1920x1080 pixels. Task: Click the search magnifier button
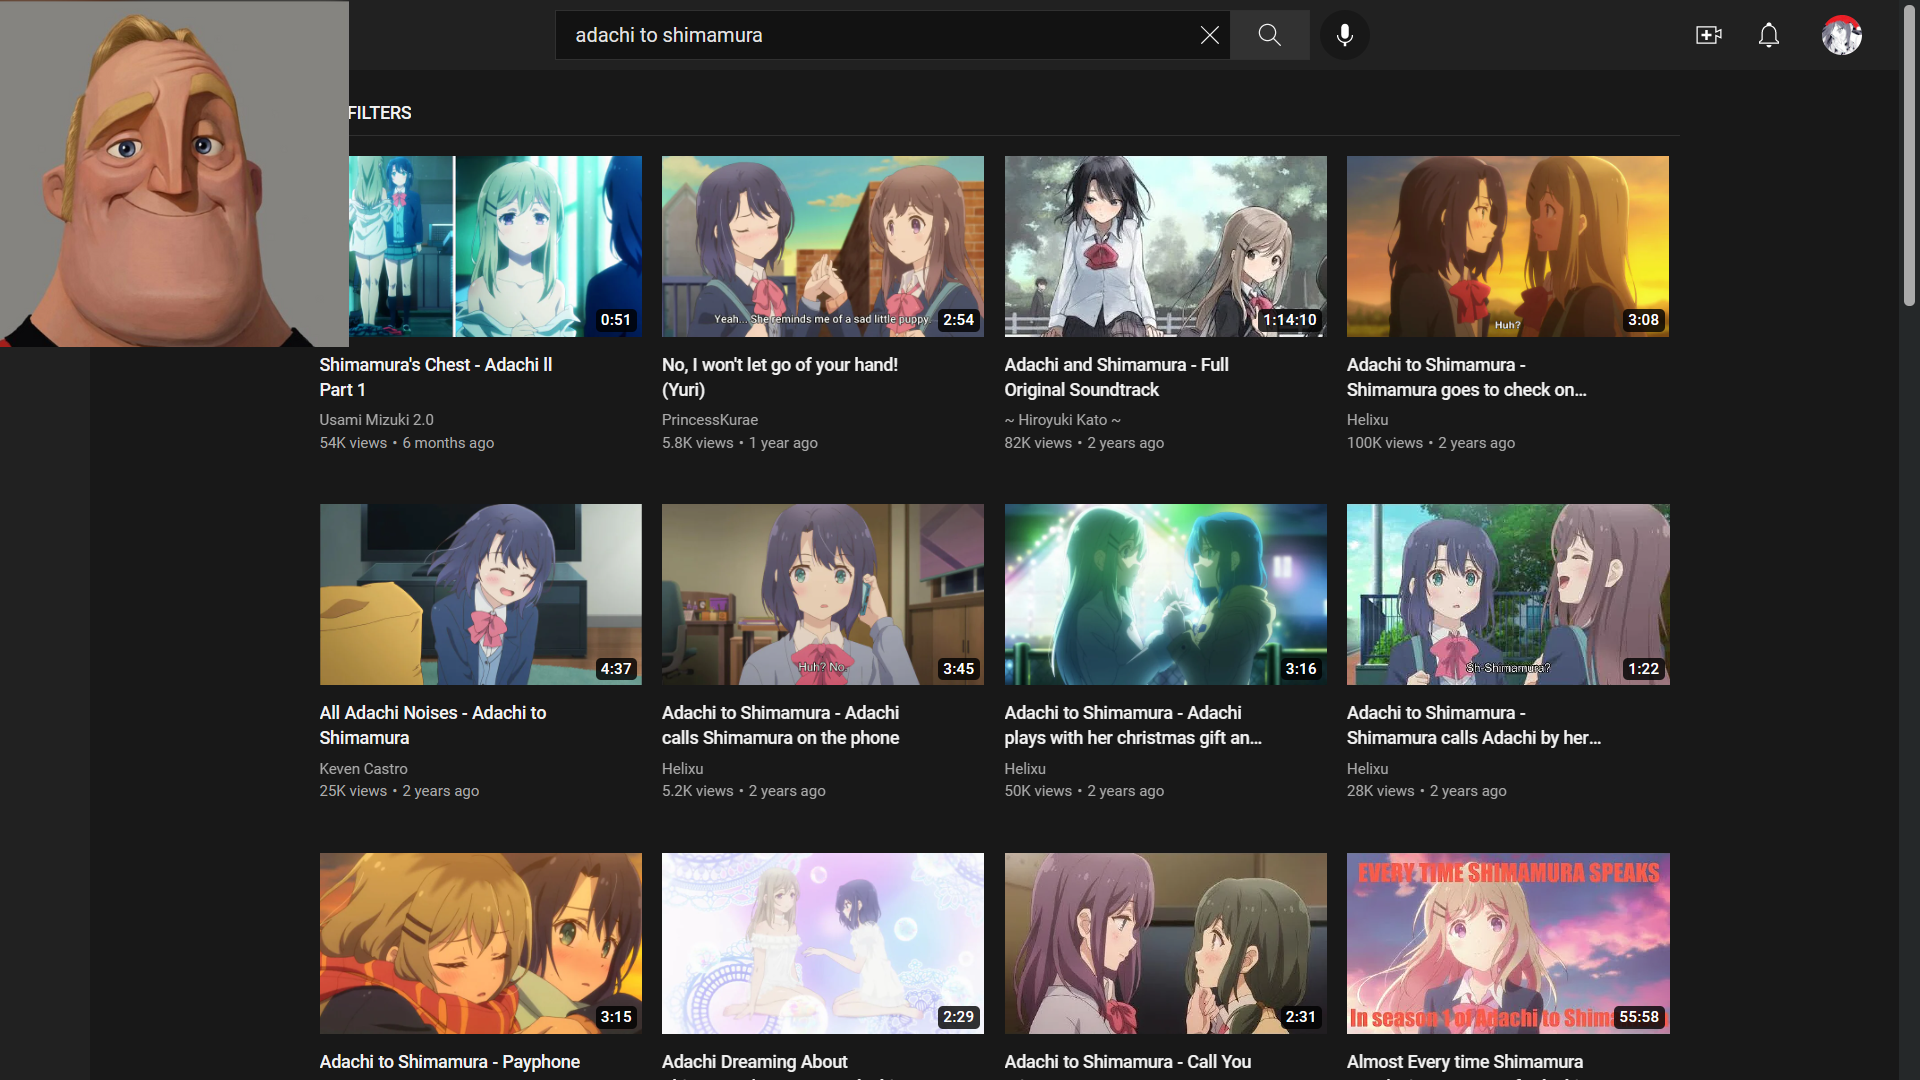click(x=1269, y=35)
